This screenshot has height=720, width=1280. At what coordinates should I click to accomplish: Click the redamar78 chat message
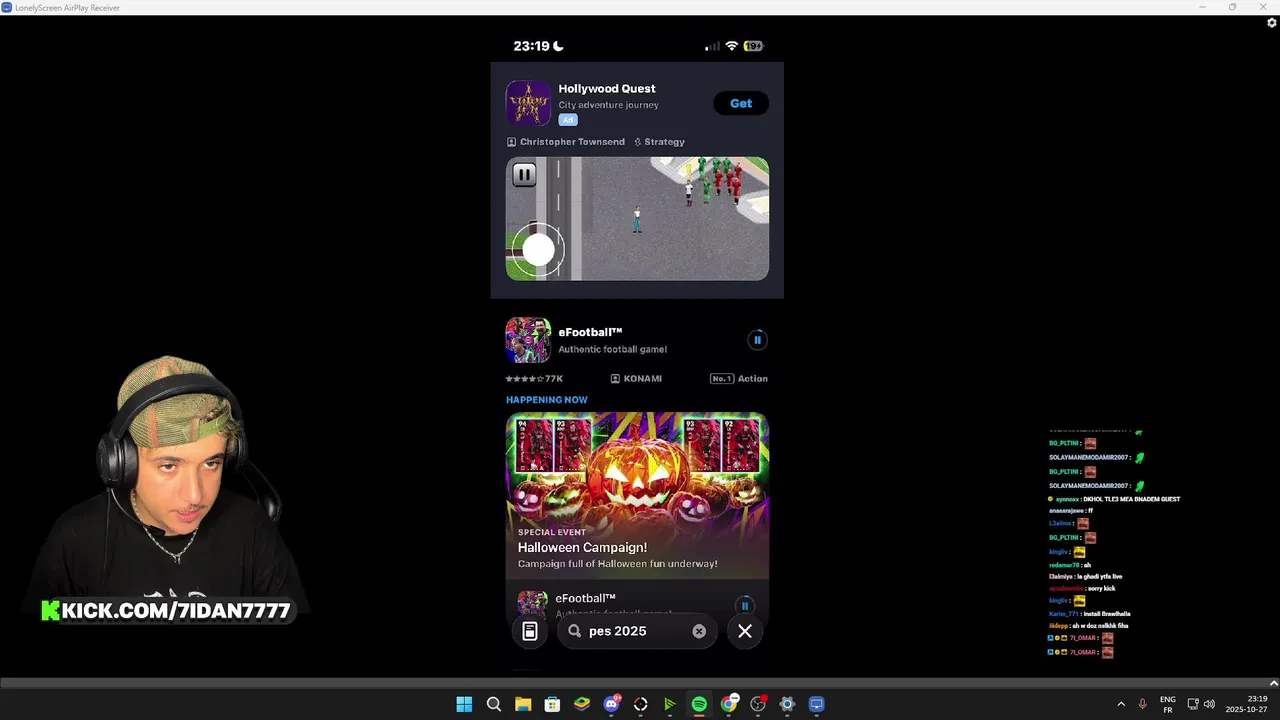tap(1070, 565)
